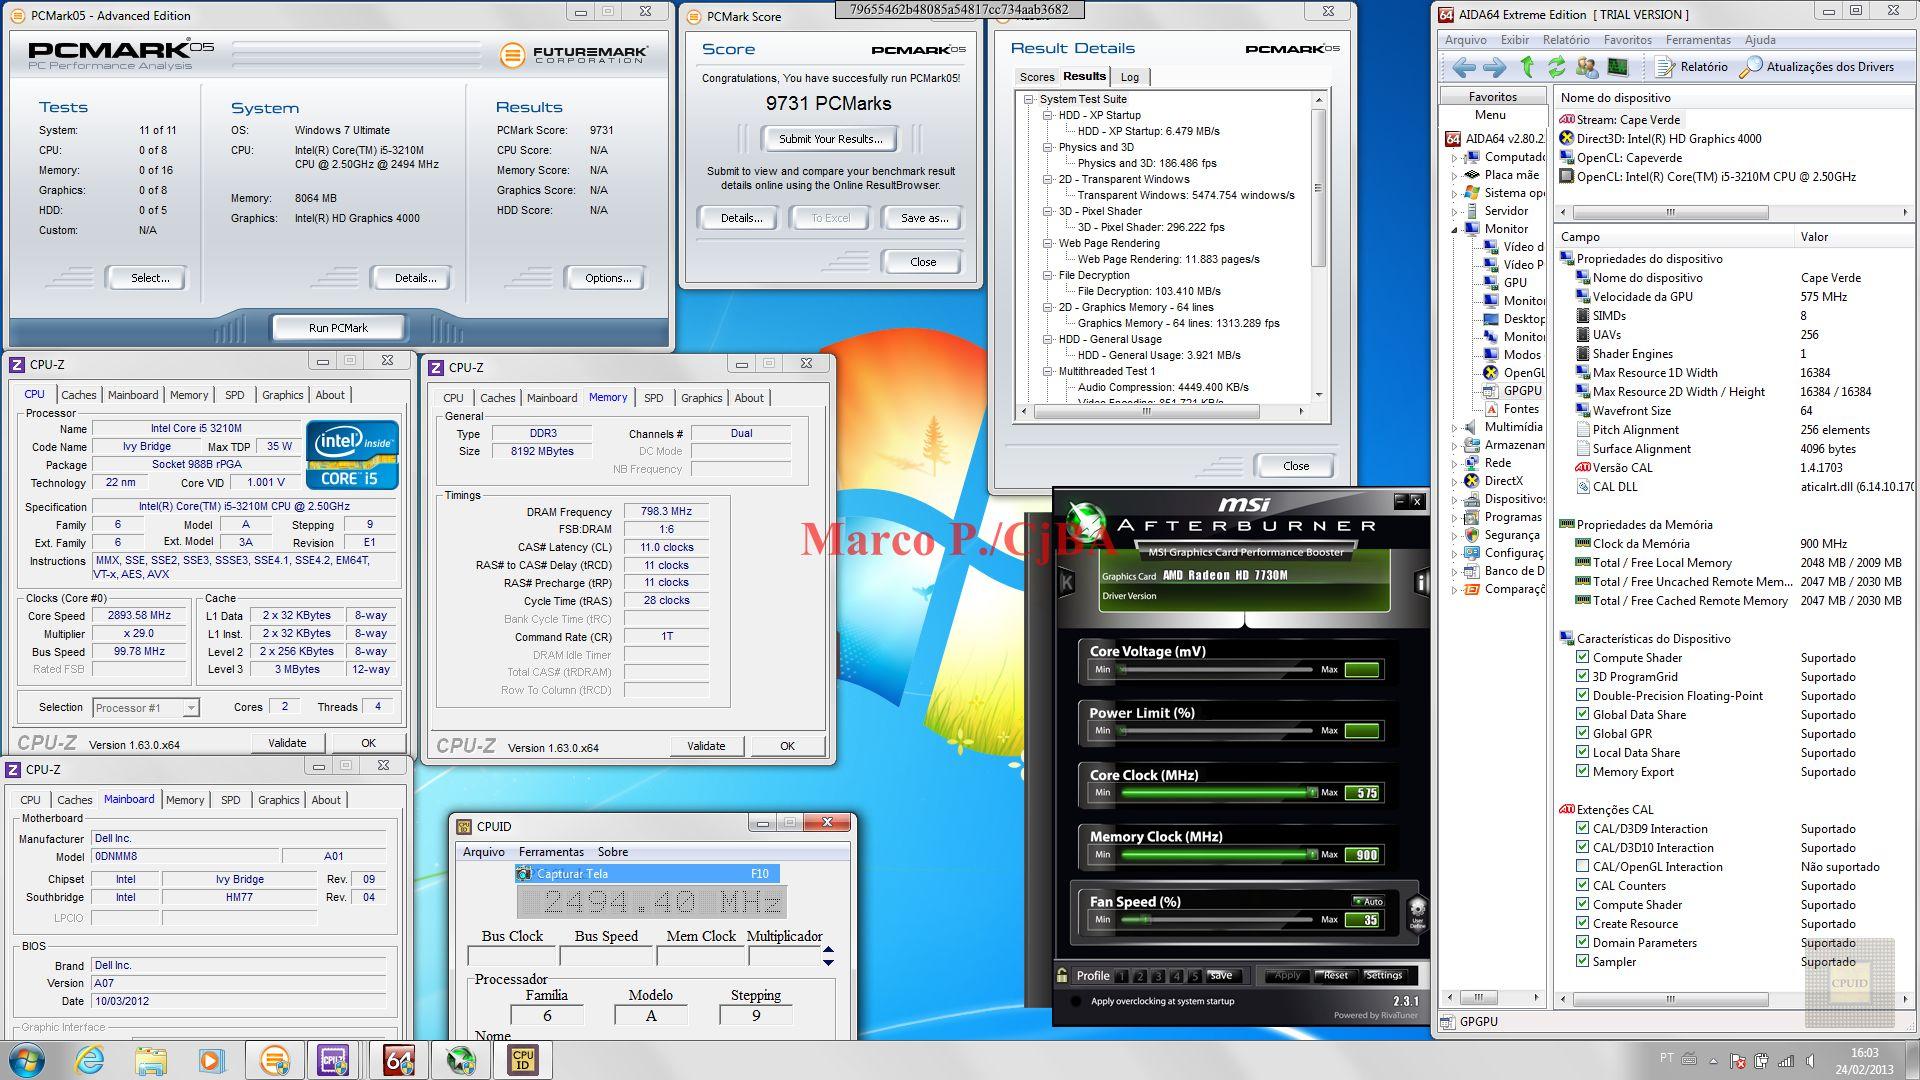Image resolution: width=1920 pixels, height=1080 pixels.
Task: Click the AIDA64 green graph monitor icon
Action: point(1617,67)
